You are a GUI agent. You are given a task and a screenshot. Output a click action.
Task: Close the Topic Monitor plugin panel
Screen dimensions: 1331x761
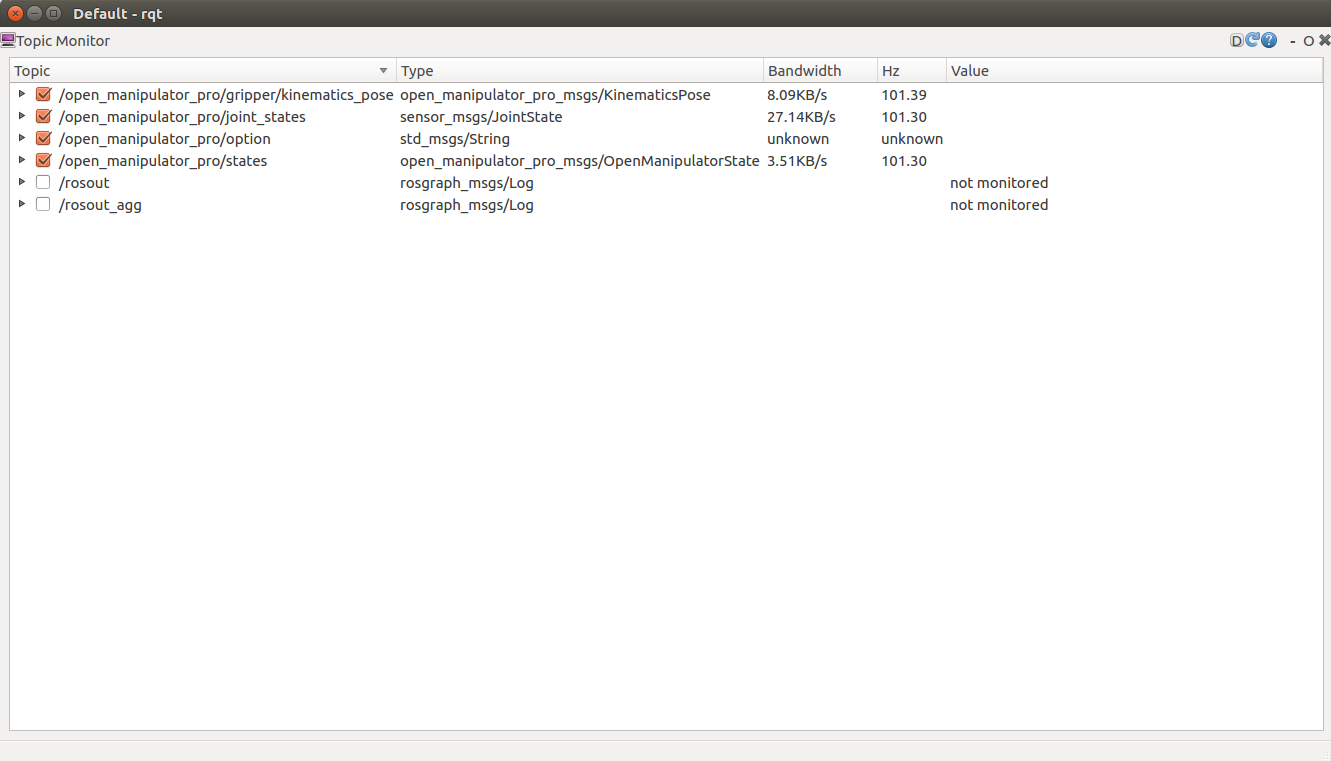pos(1324,41)
